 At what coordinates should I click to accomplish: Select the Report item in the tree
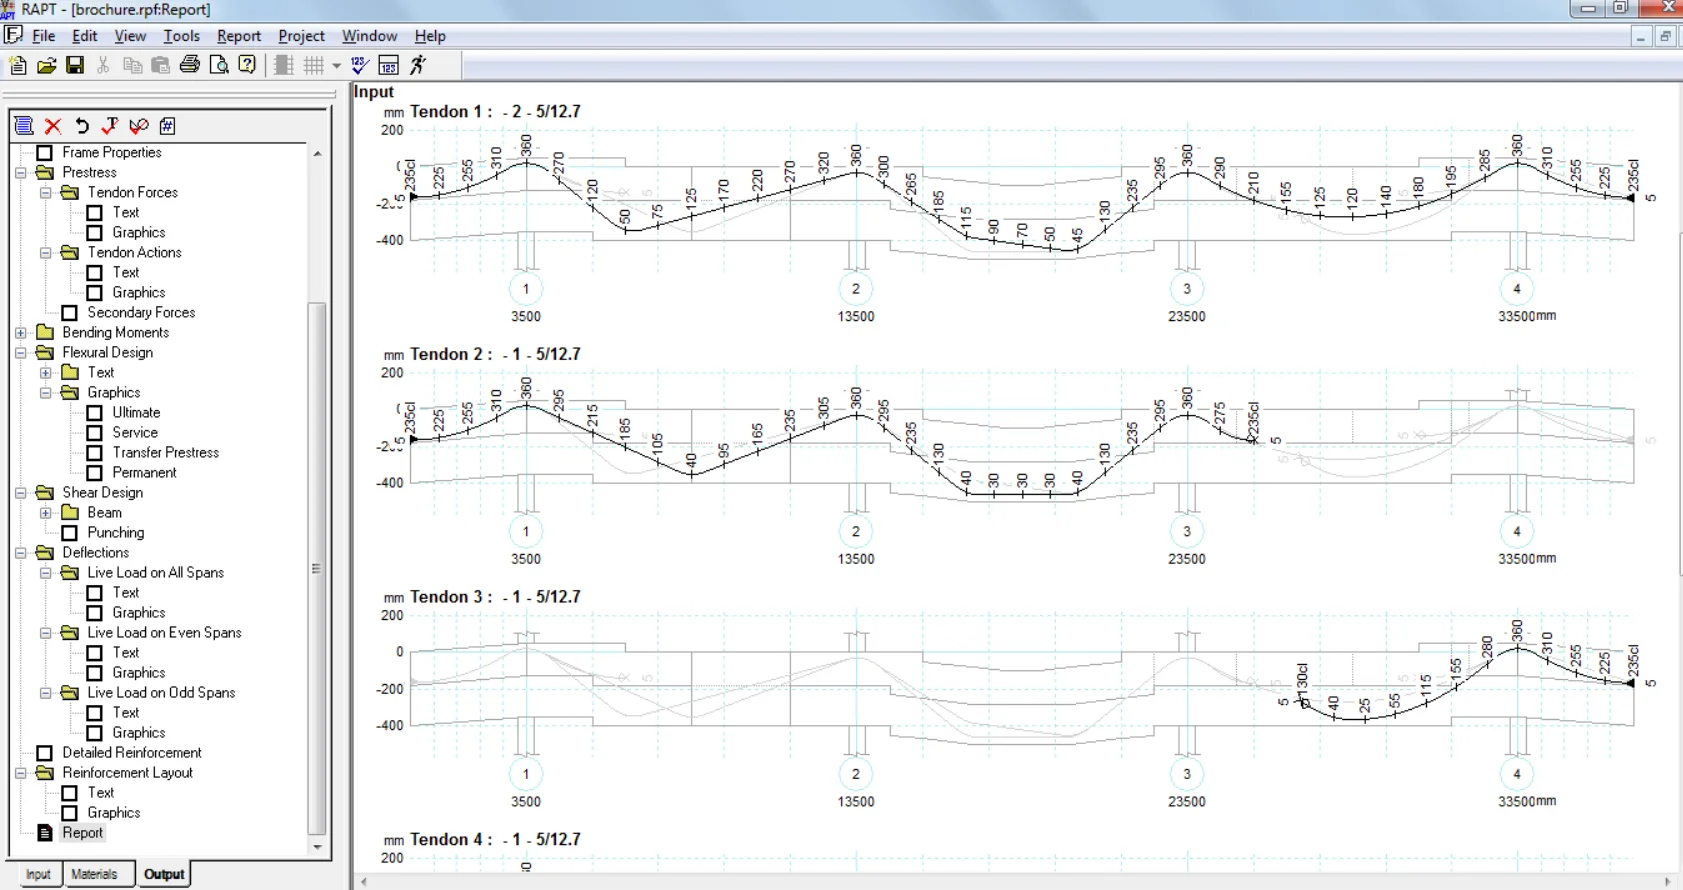point(83,833)
